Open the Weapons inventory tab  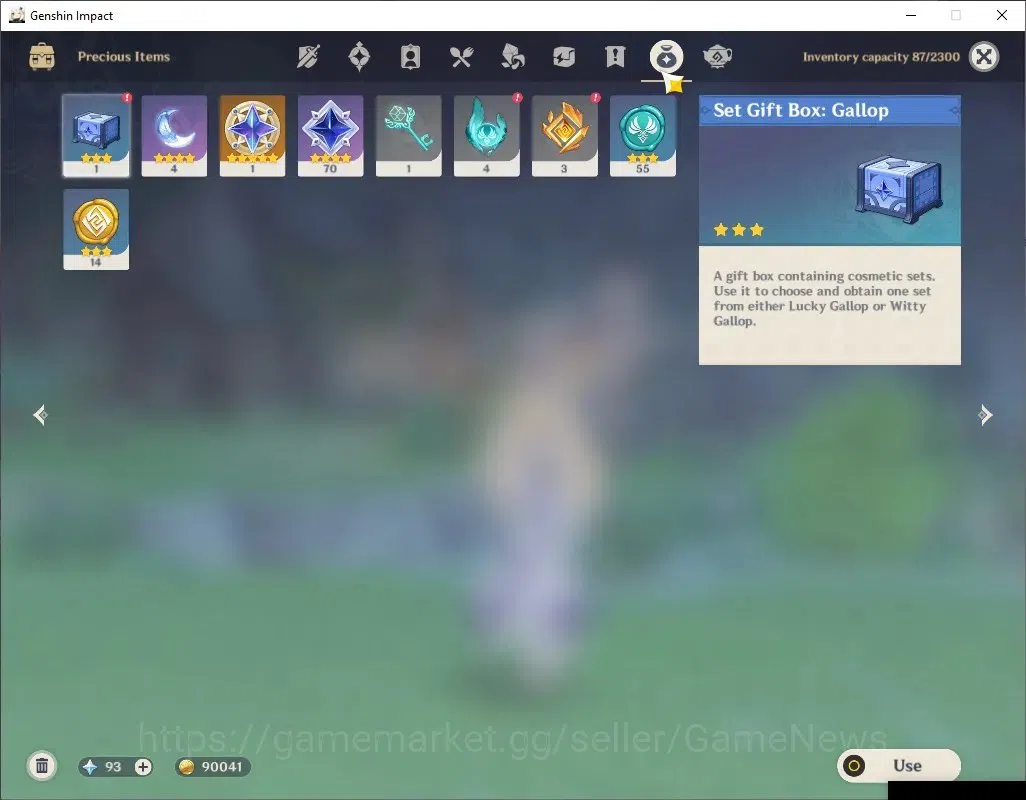tap(308, 57)
